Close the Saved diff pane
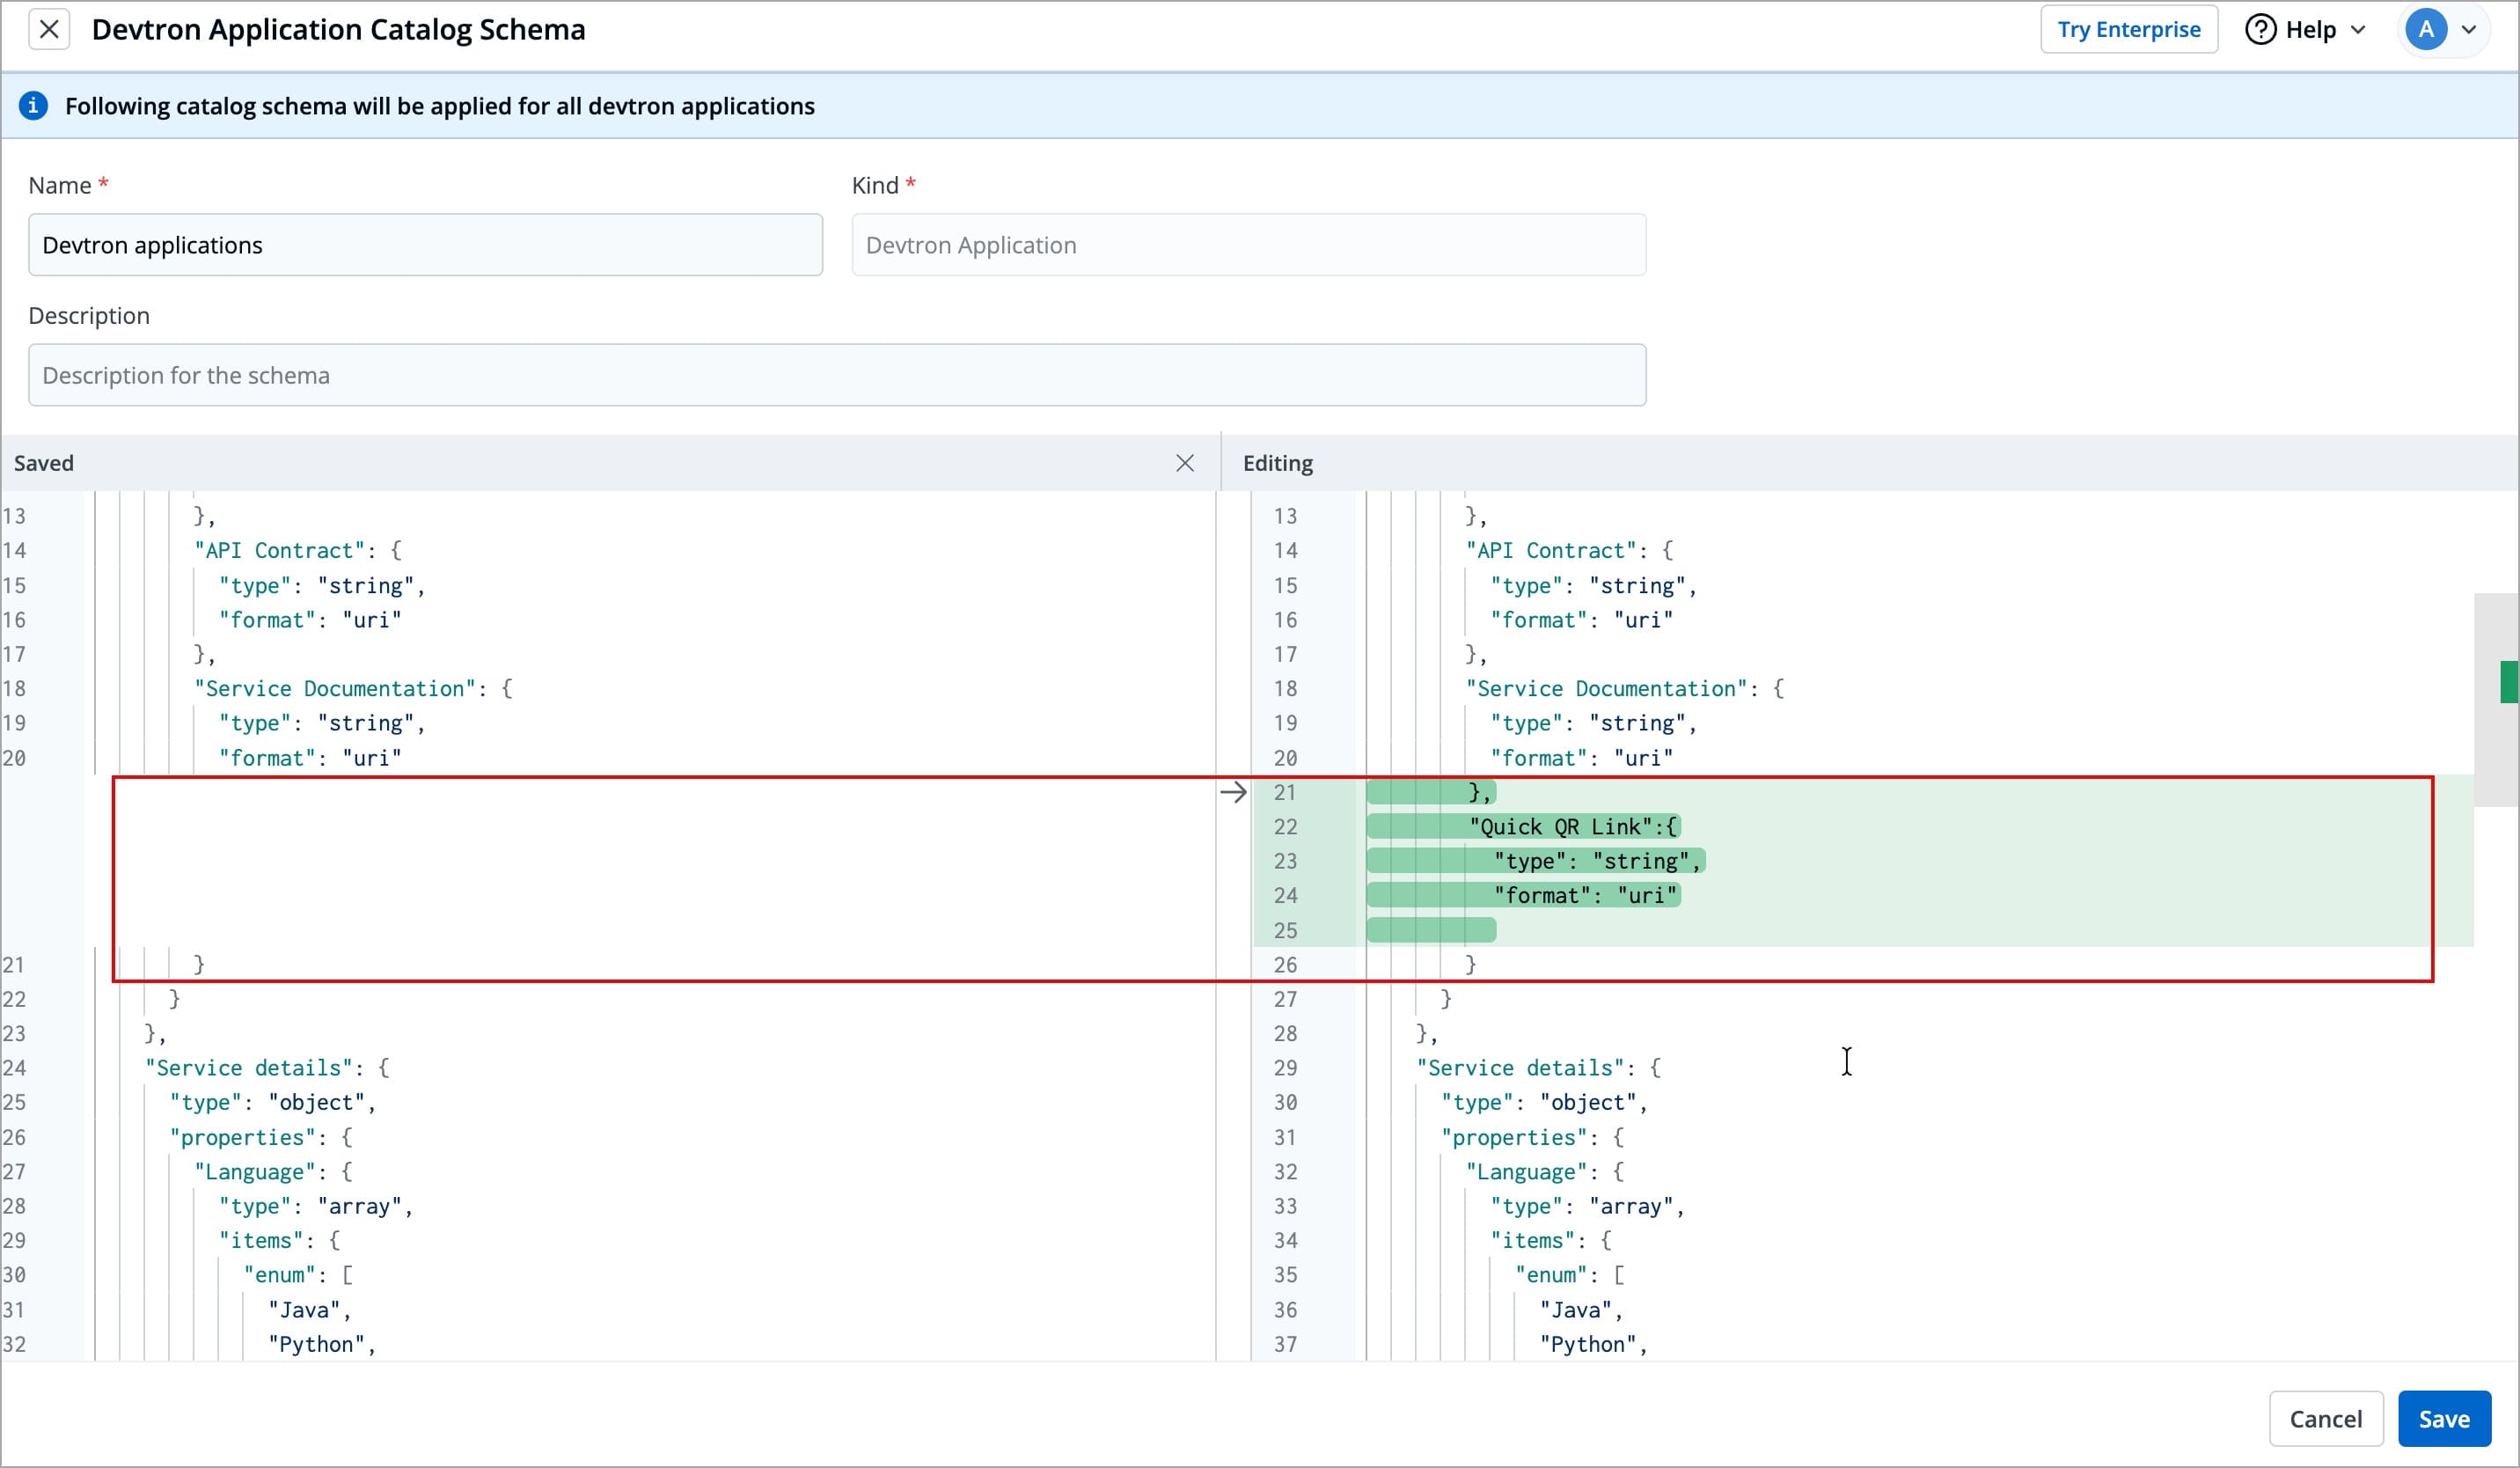The width and height of the screenshot is (2520, 1468). pos(1184,463)
